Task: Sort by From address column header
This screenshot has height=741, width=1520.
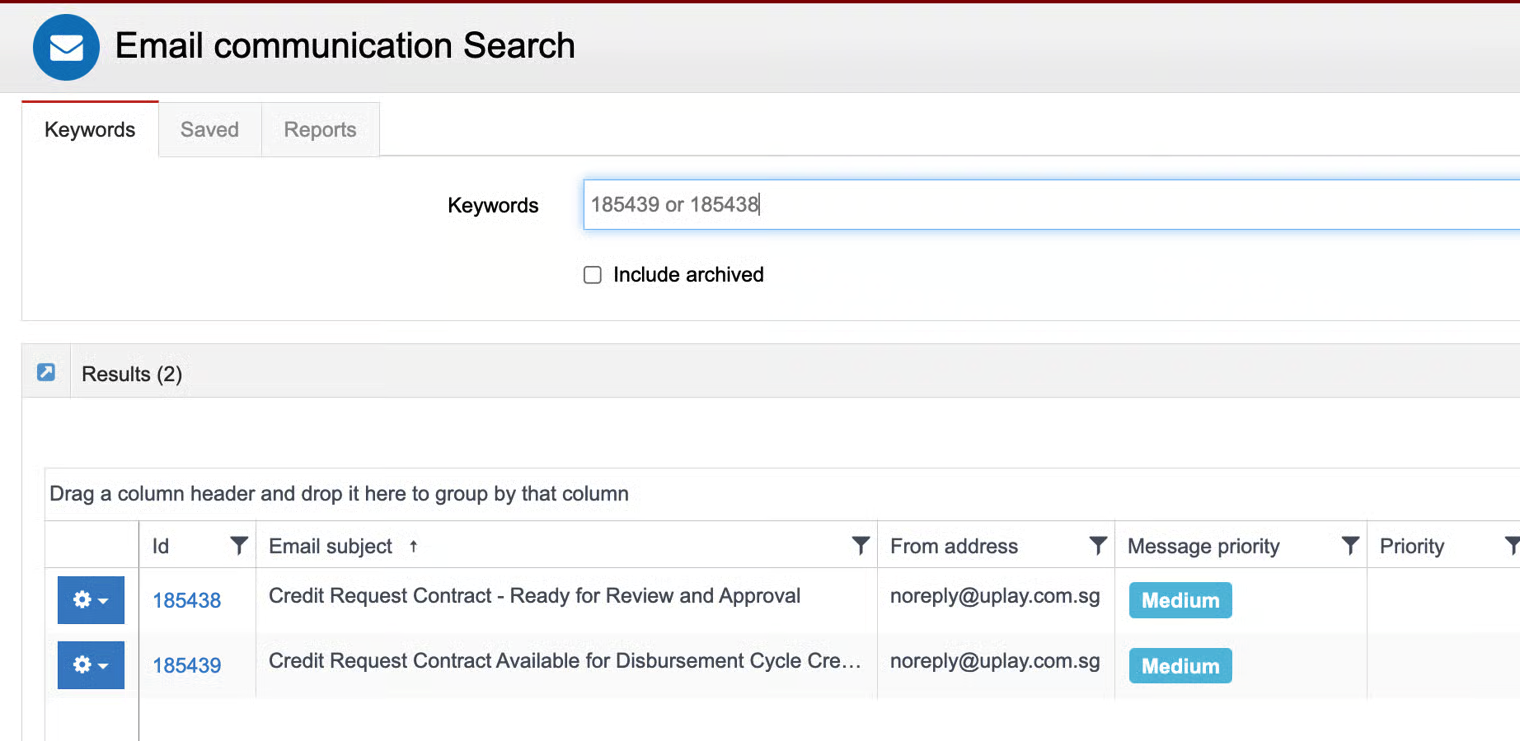Action: (x=954, y=546)
